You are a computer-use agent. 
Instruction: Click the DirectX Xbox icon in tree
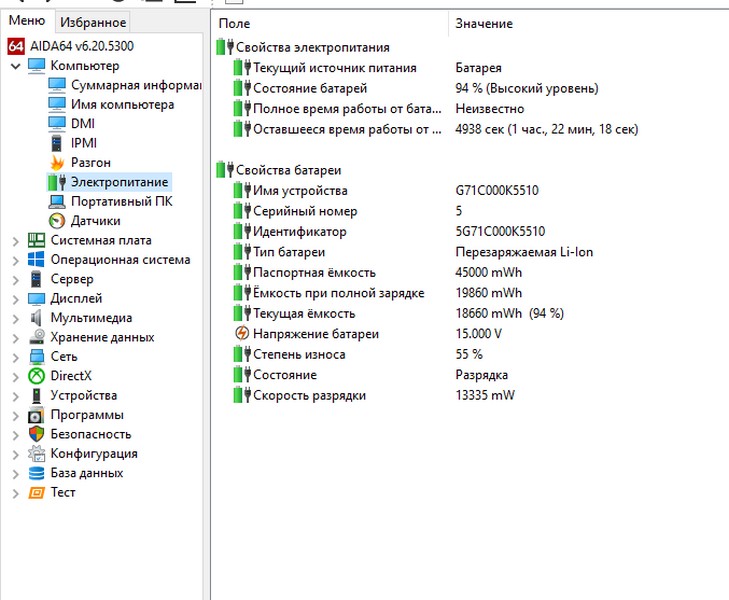click(x=36, y=376)
